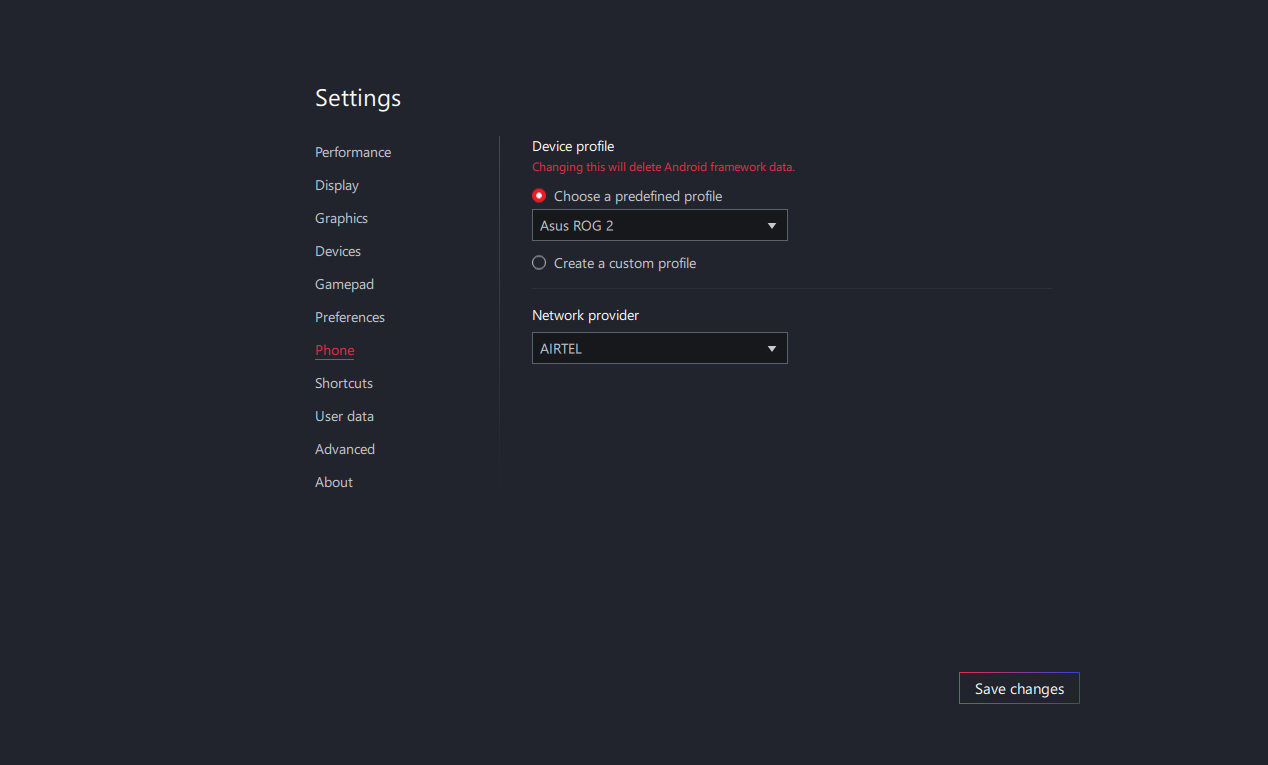
Task: Select Gamepad in the sidebar
Action: coord(344,284)
